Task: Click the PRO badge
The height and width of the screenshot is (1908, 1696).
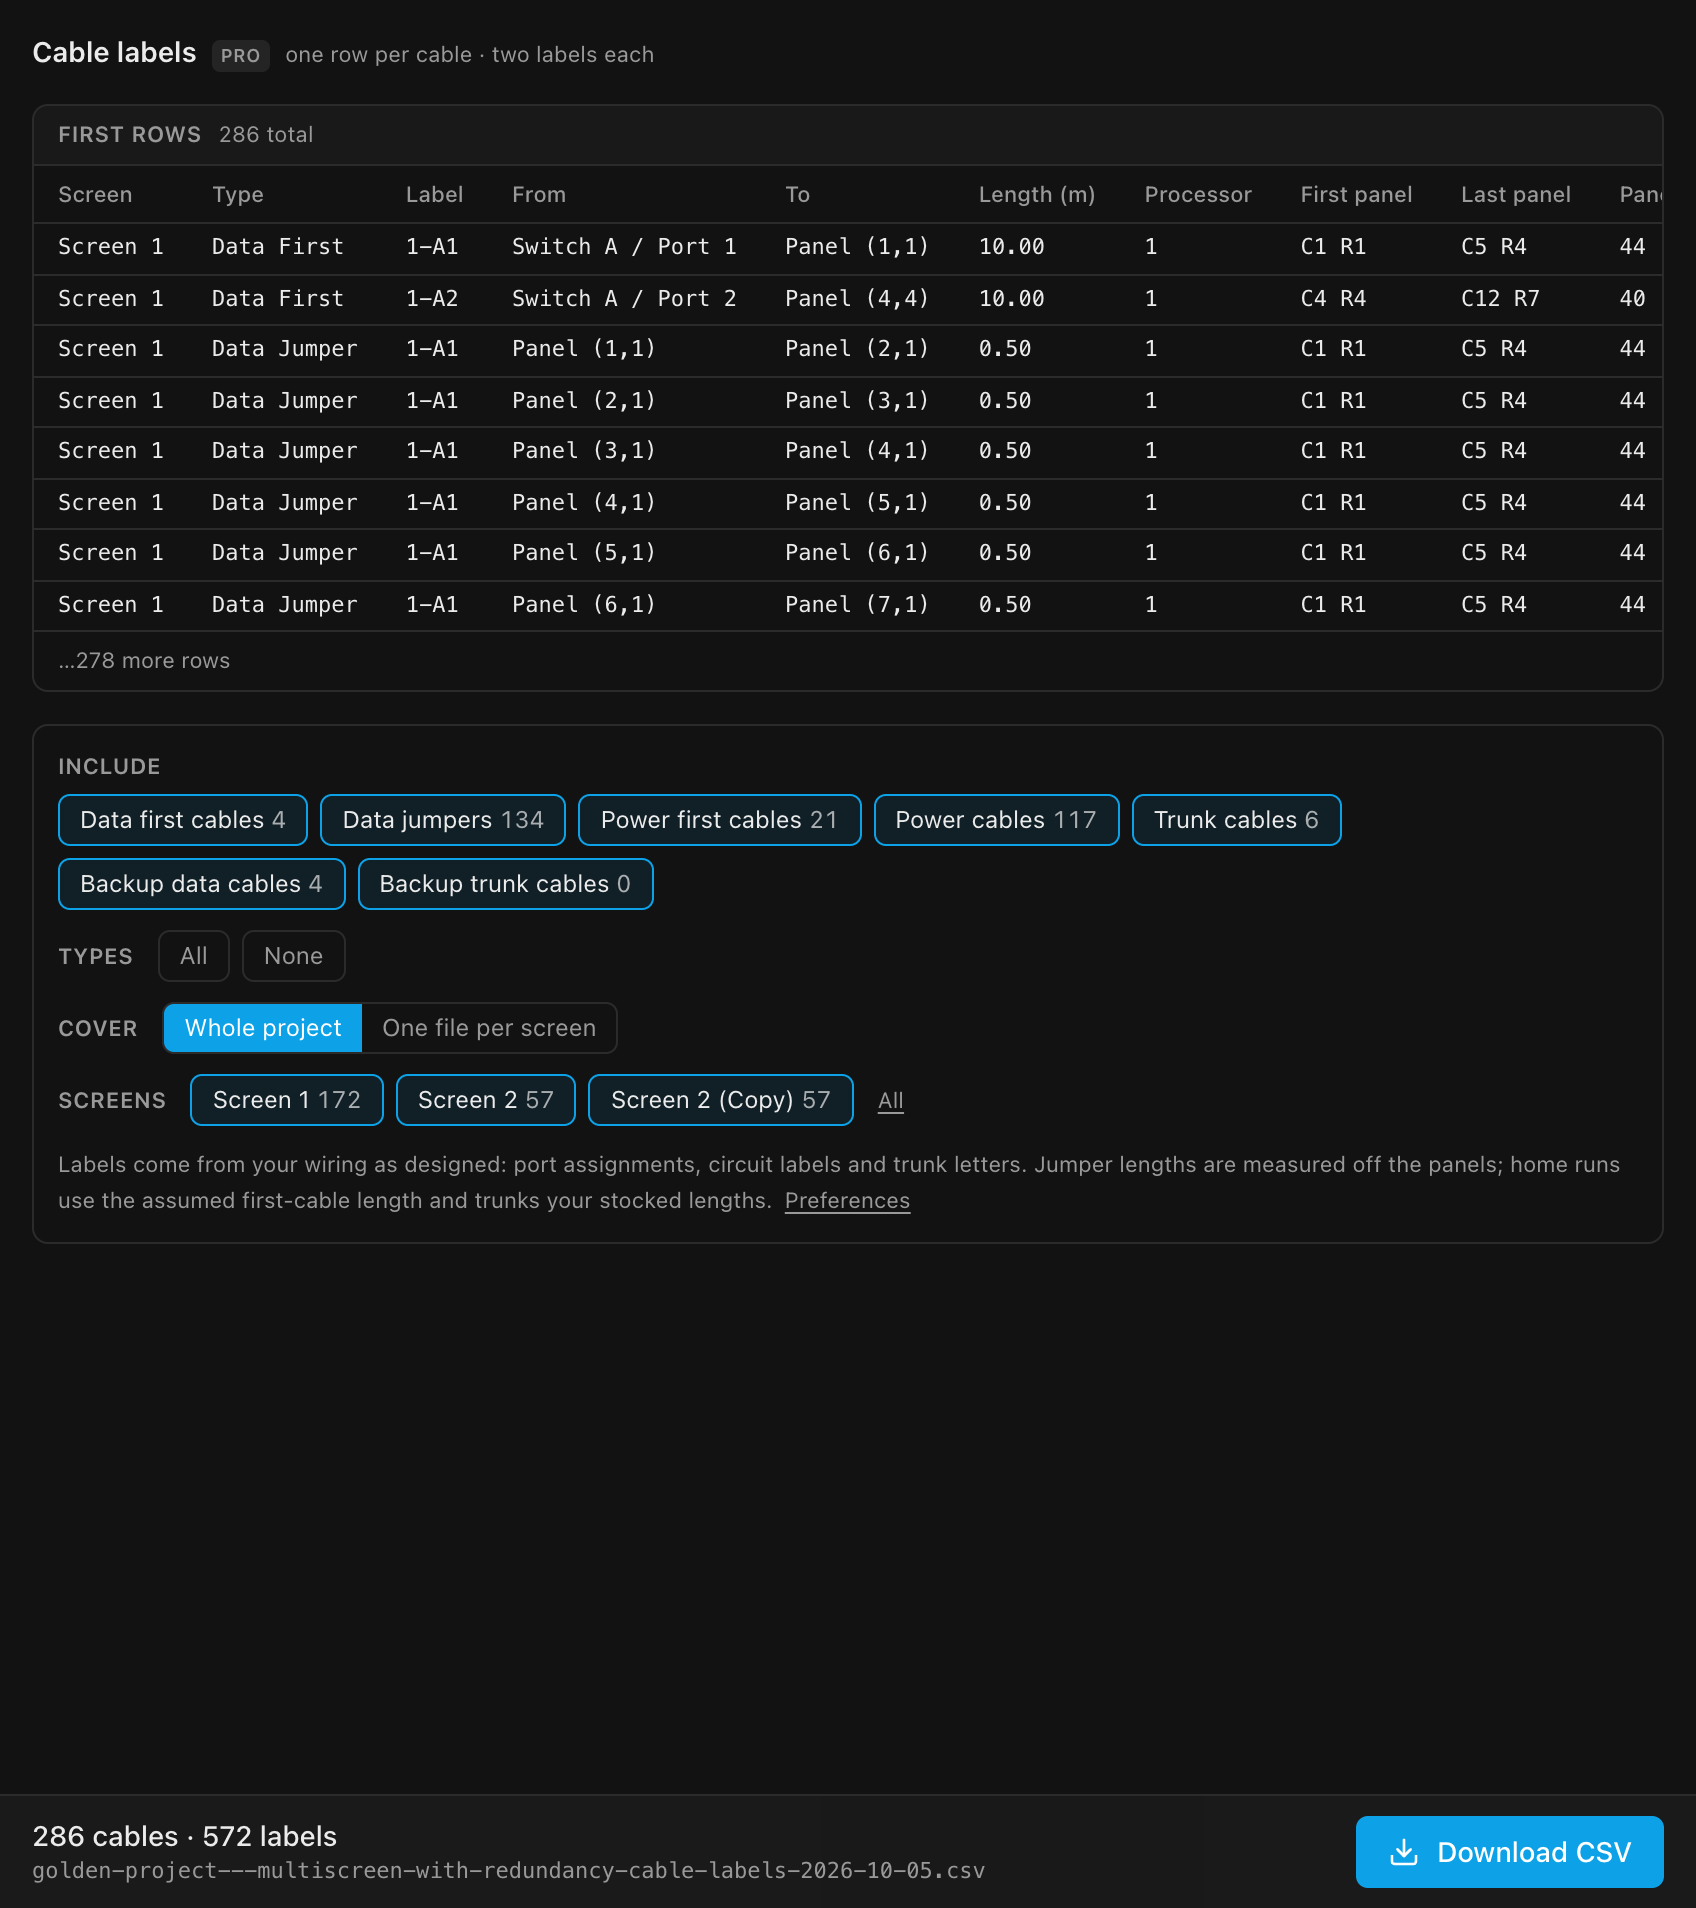Action: tap(241, 55)
